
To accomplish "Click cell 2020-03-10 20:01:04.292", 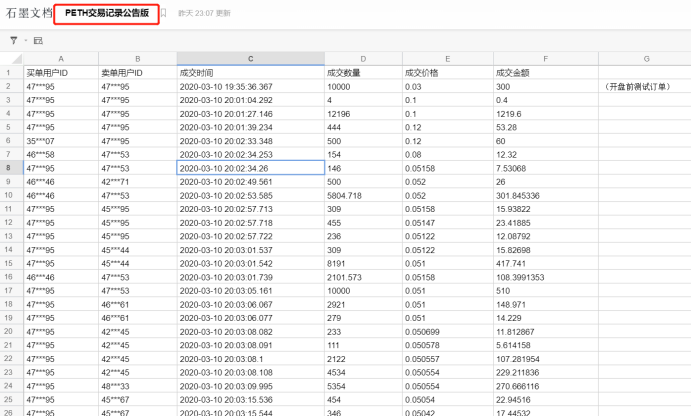I will click(251, 100).
